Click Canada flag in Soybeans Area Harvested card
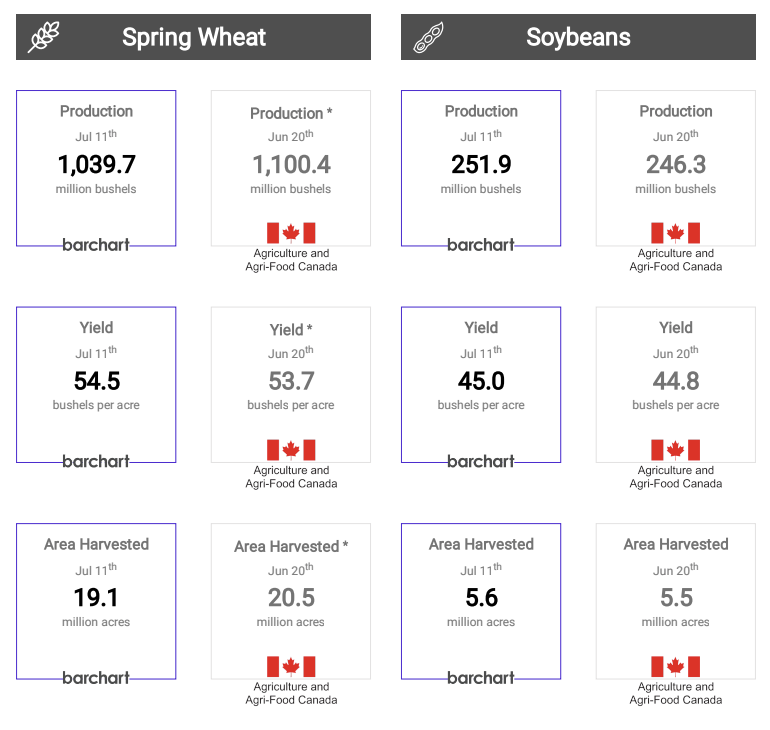770x730 pixels. pyautogui.click(x=676, y=667)
